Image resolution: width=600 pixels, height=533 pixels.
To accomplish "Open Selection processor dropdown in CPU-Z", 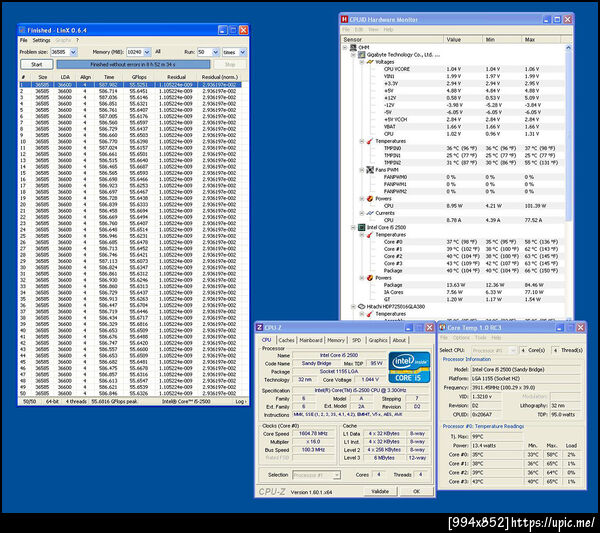I will point(337,475).
